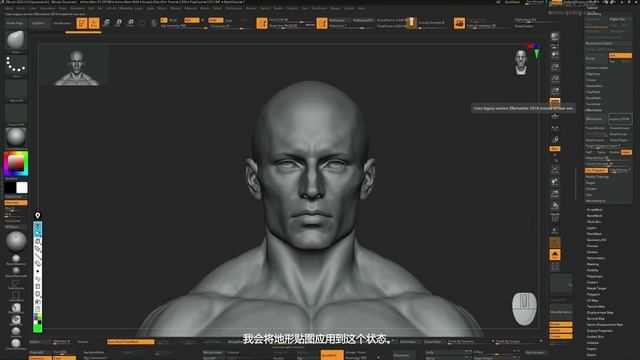Toggle the Smt option beside Divide
The height and width of the screenshot is (360, 640).
620,56
